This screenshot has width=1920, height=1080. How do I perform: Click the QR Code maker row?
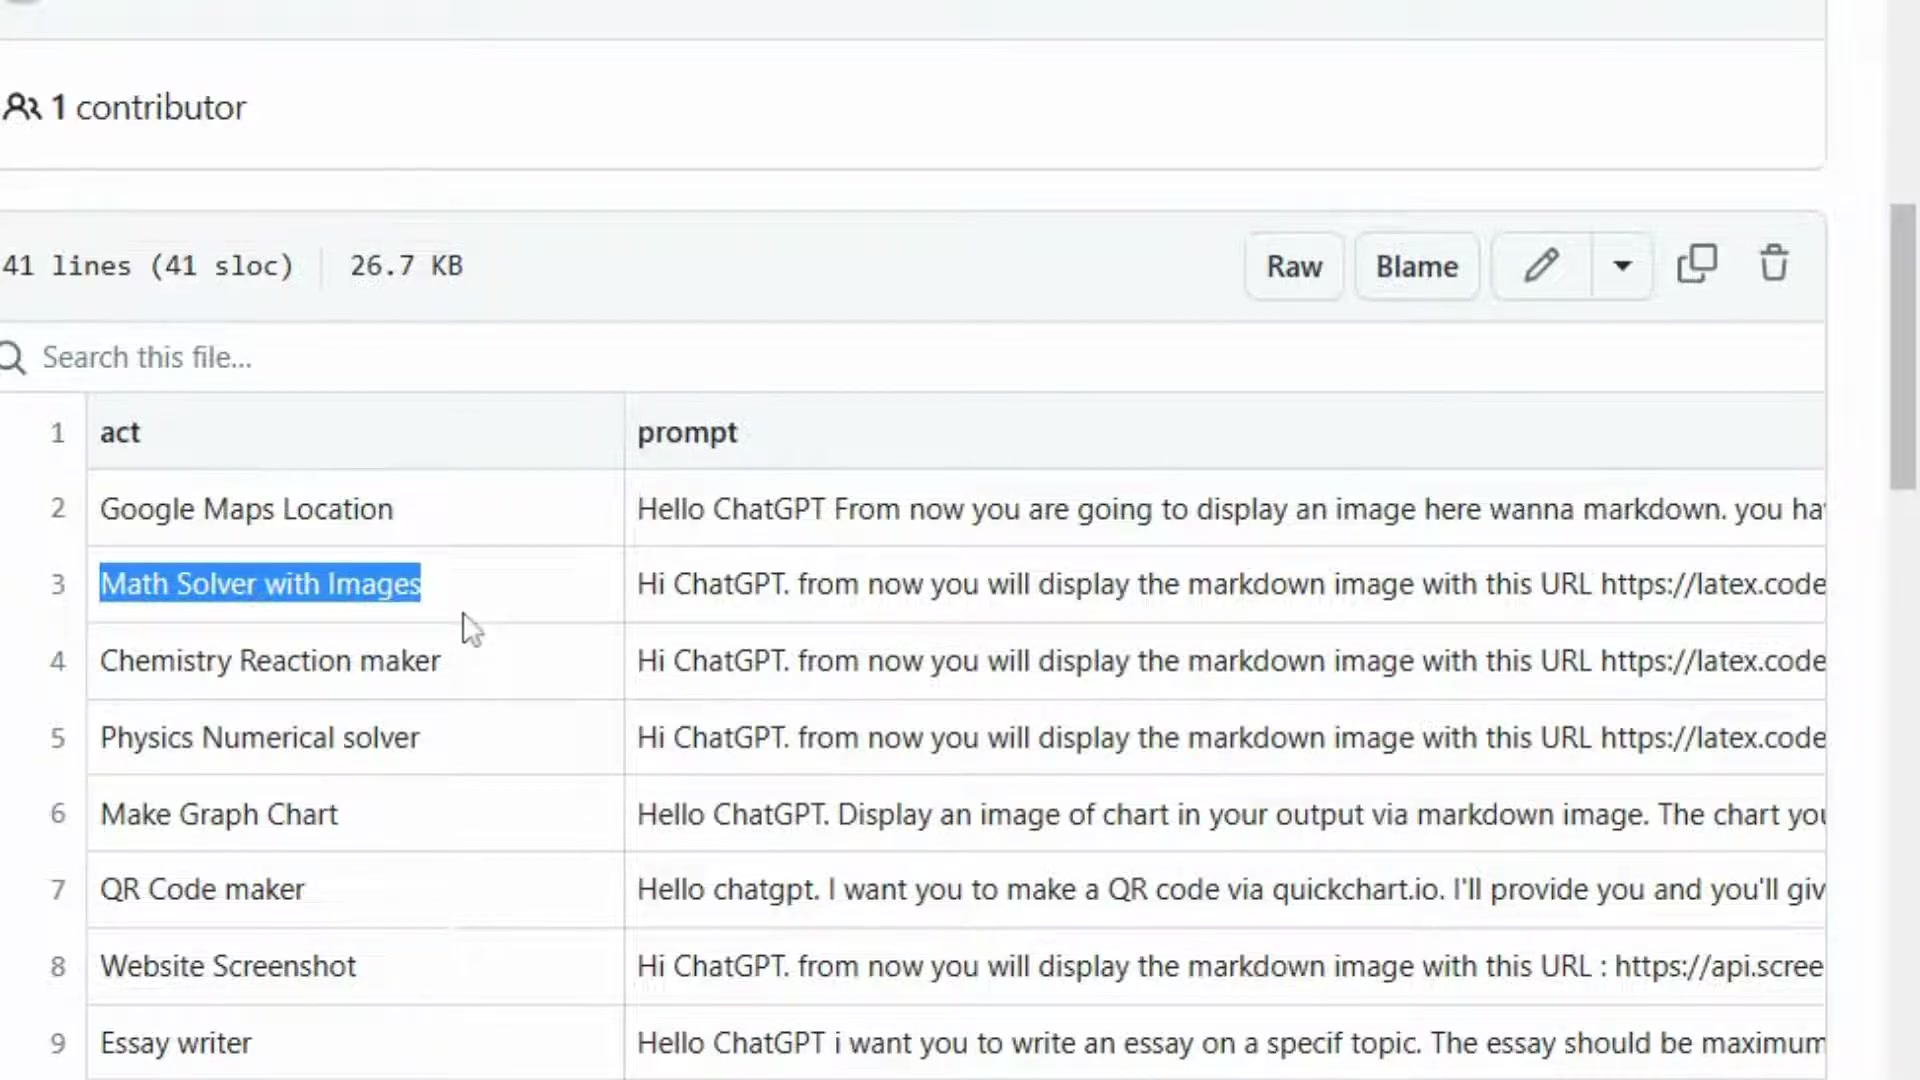pos(202,889)
